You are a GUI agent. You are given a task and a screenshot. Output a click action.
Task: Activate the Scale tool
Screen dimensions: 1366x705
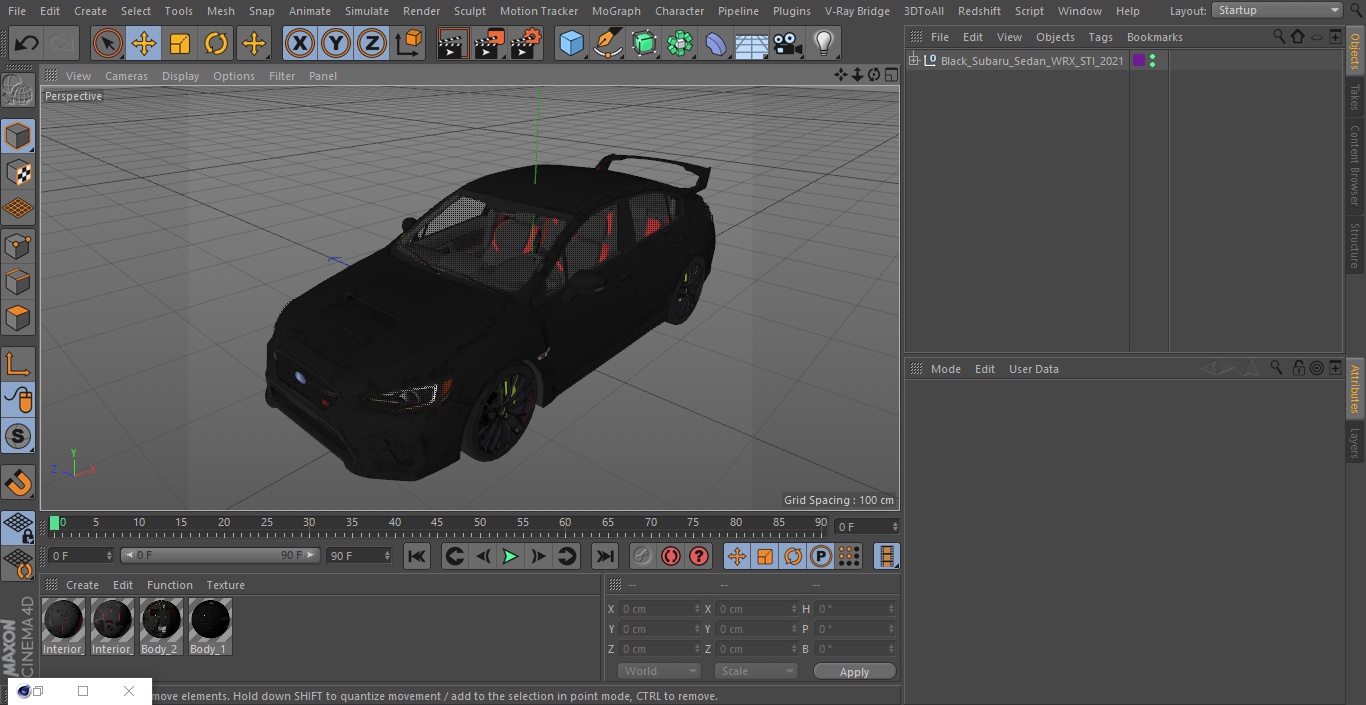[180, 43]
